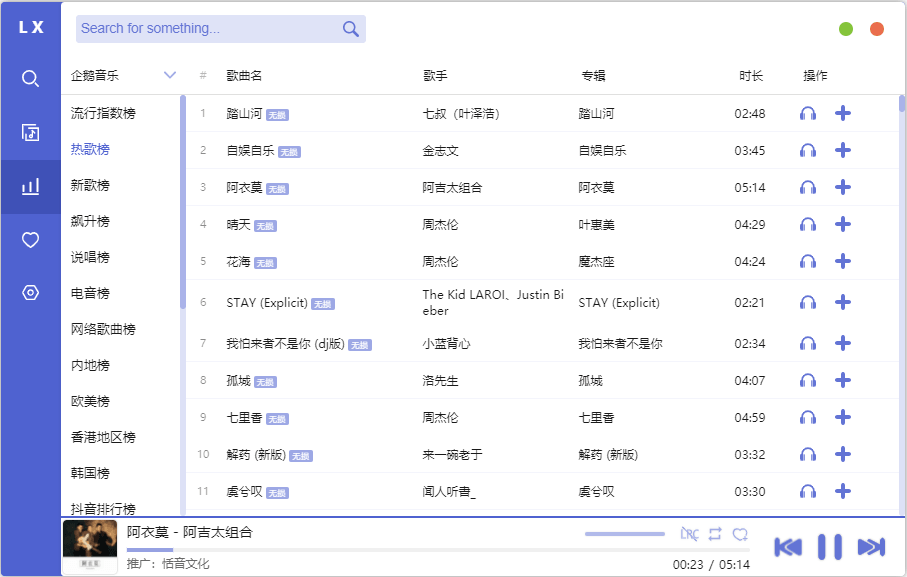Click artist 小蓝背心
This screenshot has height=577, width=907.
click(447, 343)
